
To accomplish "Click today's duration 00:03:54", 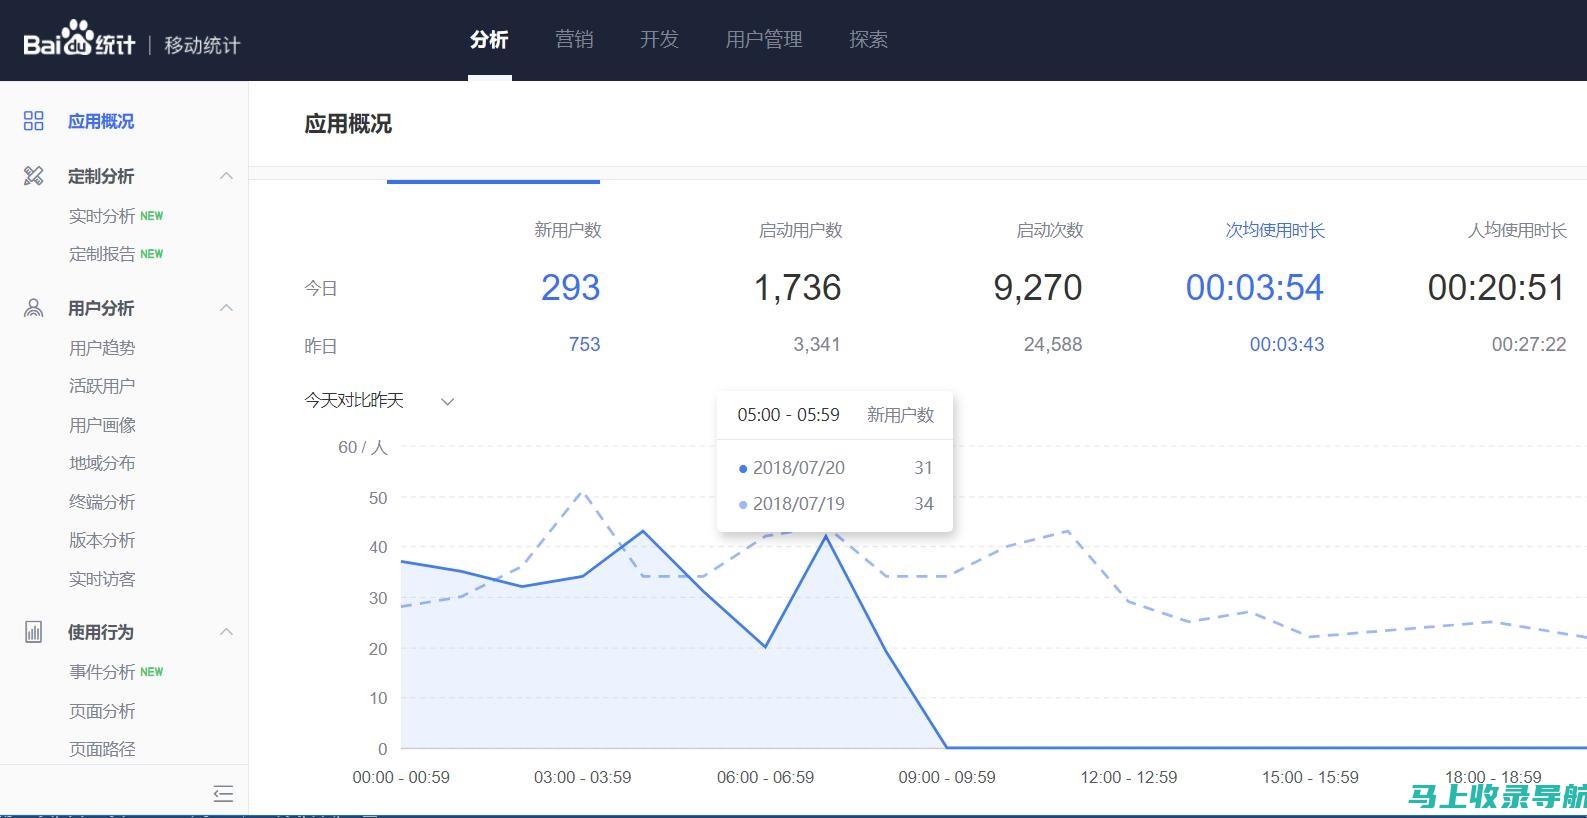I will (1254, 288).
